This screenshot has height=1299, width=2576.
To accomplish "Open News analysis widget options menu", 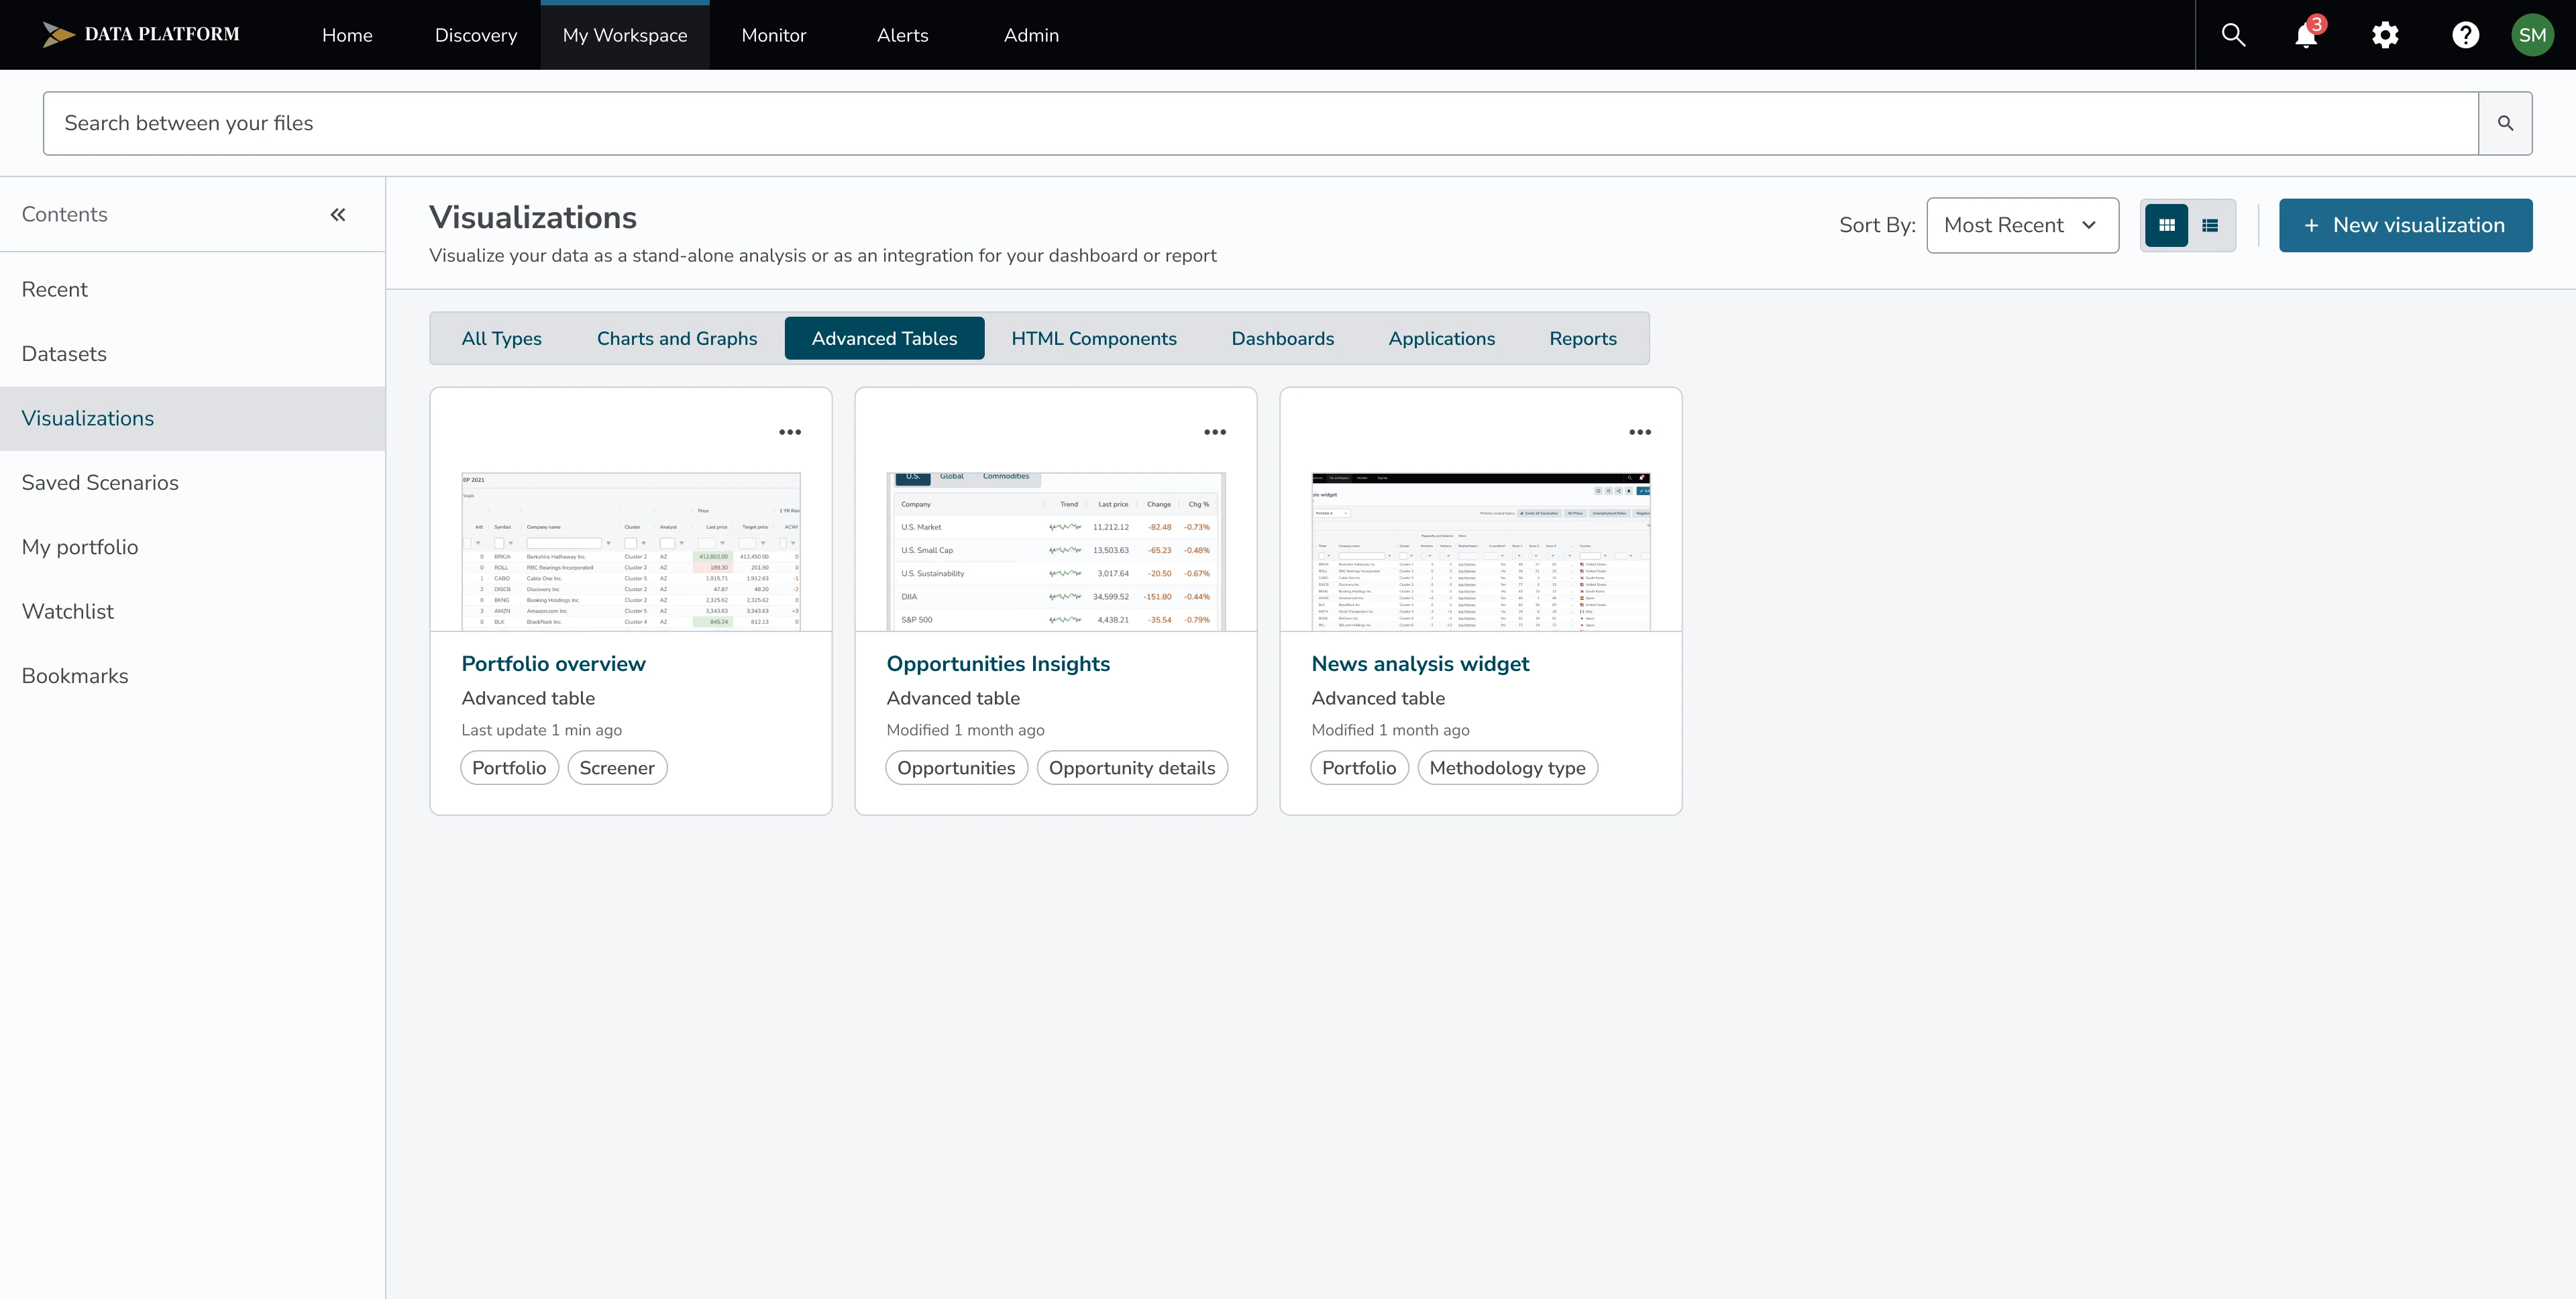I will (1640, 432).
